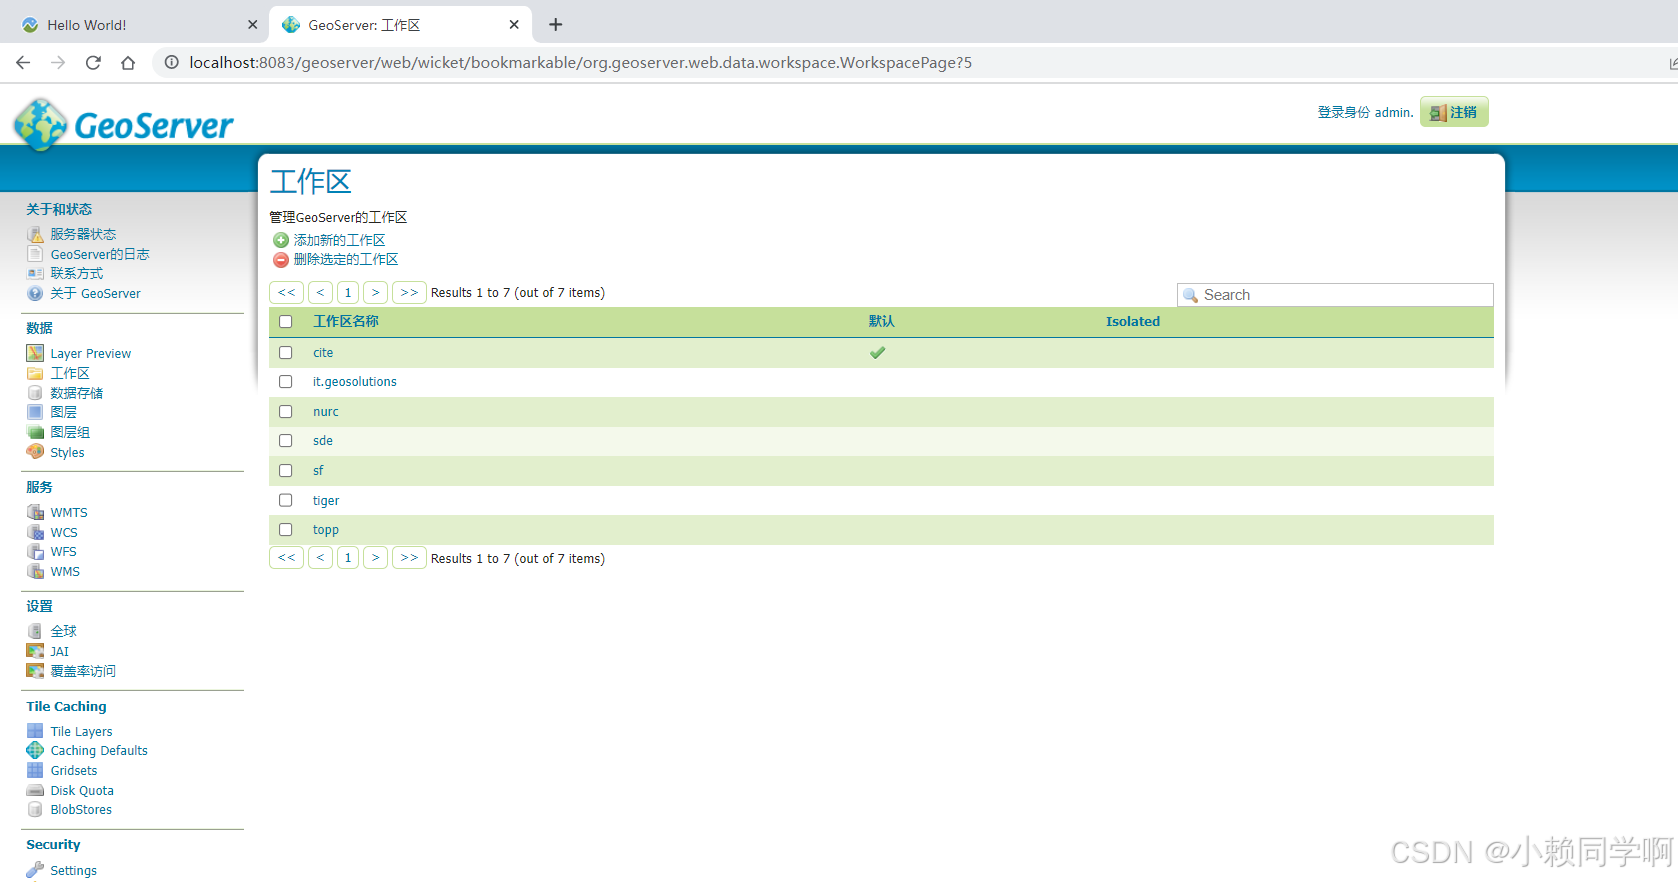The width and height of the screenshot is (1678, 882).
Task: Close the Hello World! tab
Action: (252, 25)
